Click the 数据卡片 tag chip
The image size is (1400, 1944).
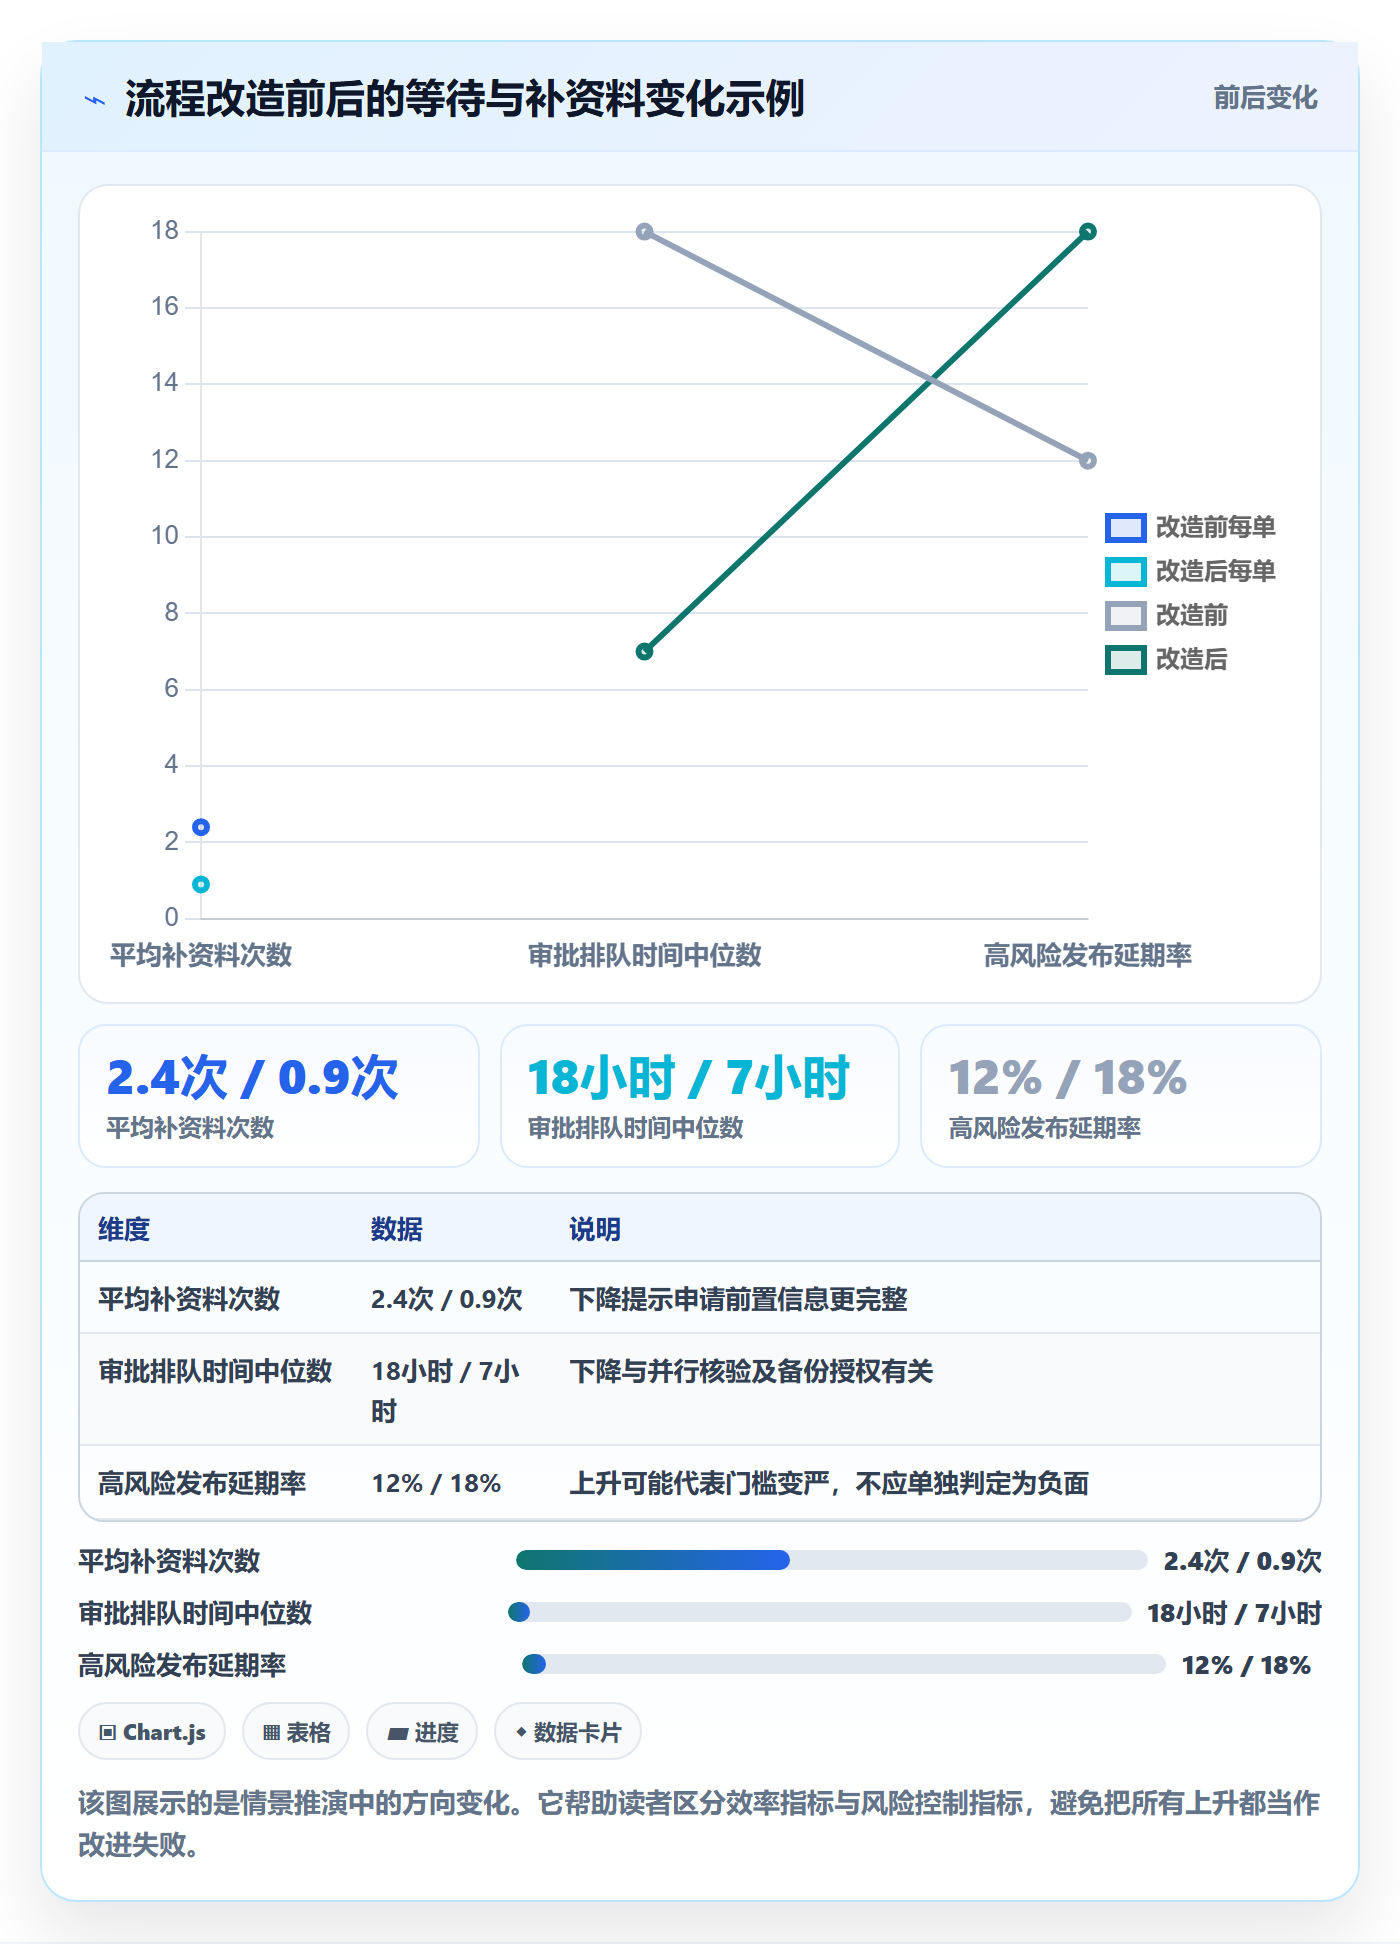(x=568, y=1731)
